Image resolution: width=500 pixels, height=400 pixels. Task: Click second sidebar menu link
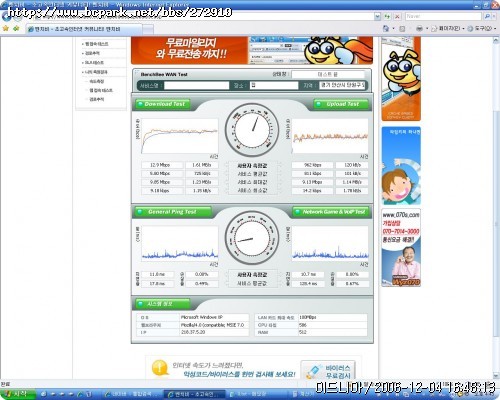click(x=92, y=53)
